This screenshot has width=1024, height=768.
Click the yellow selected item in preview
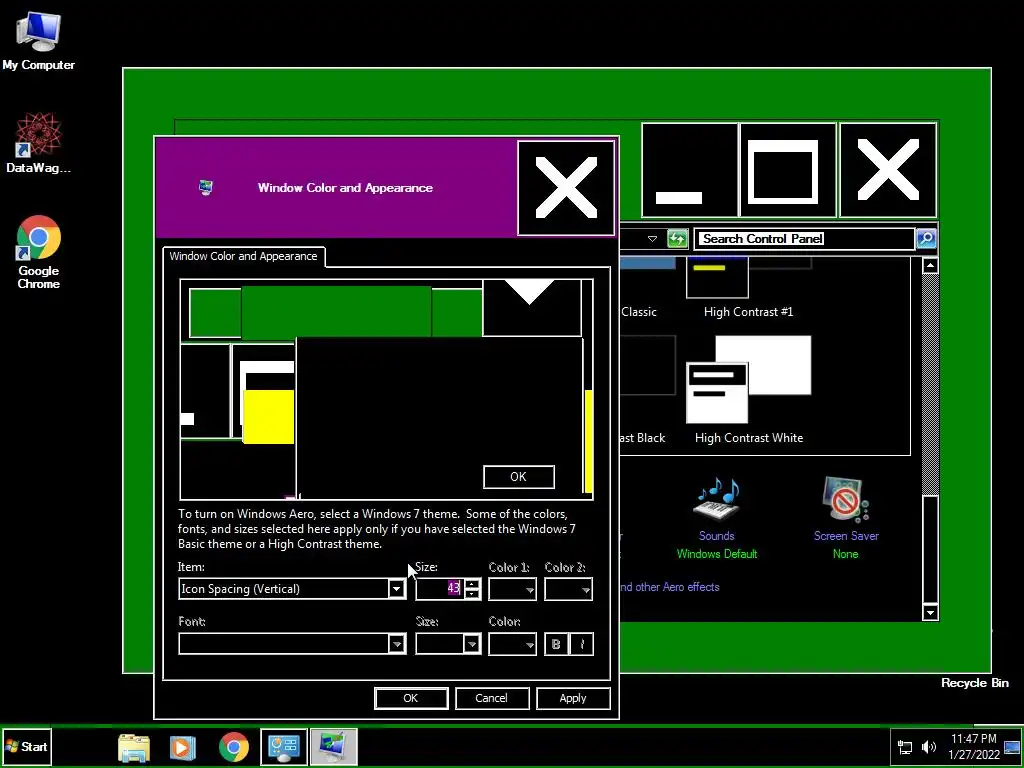pos(268,417)
